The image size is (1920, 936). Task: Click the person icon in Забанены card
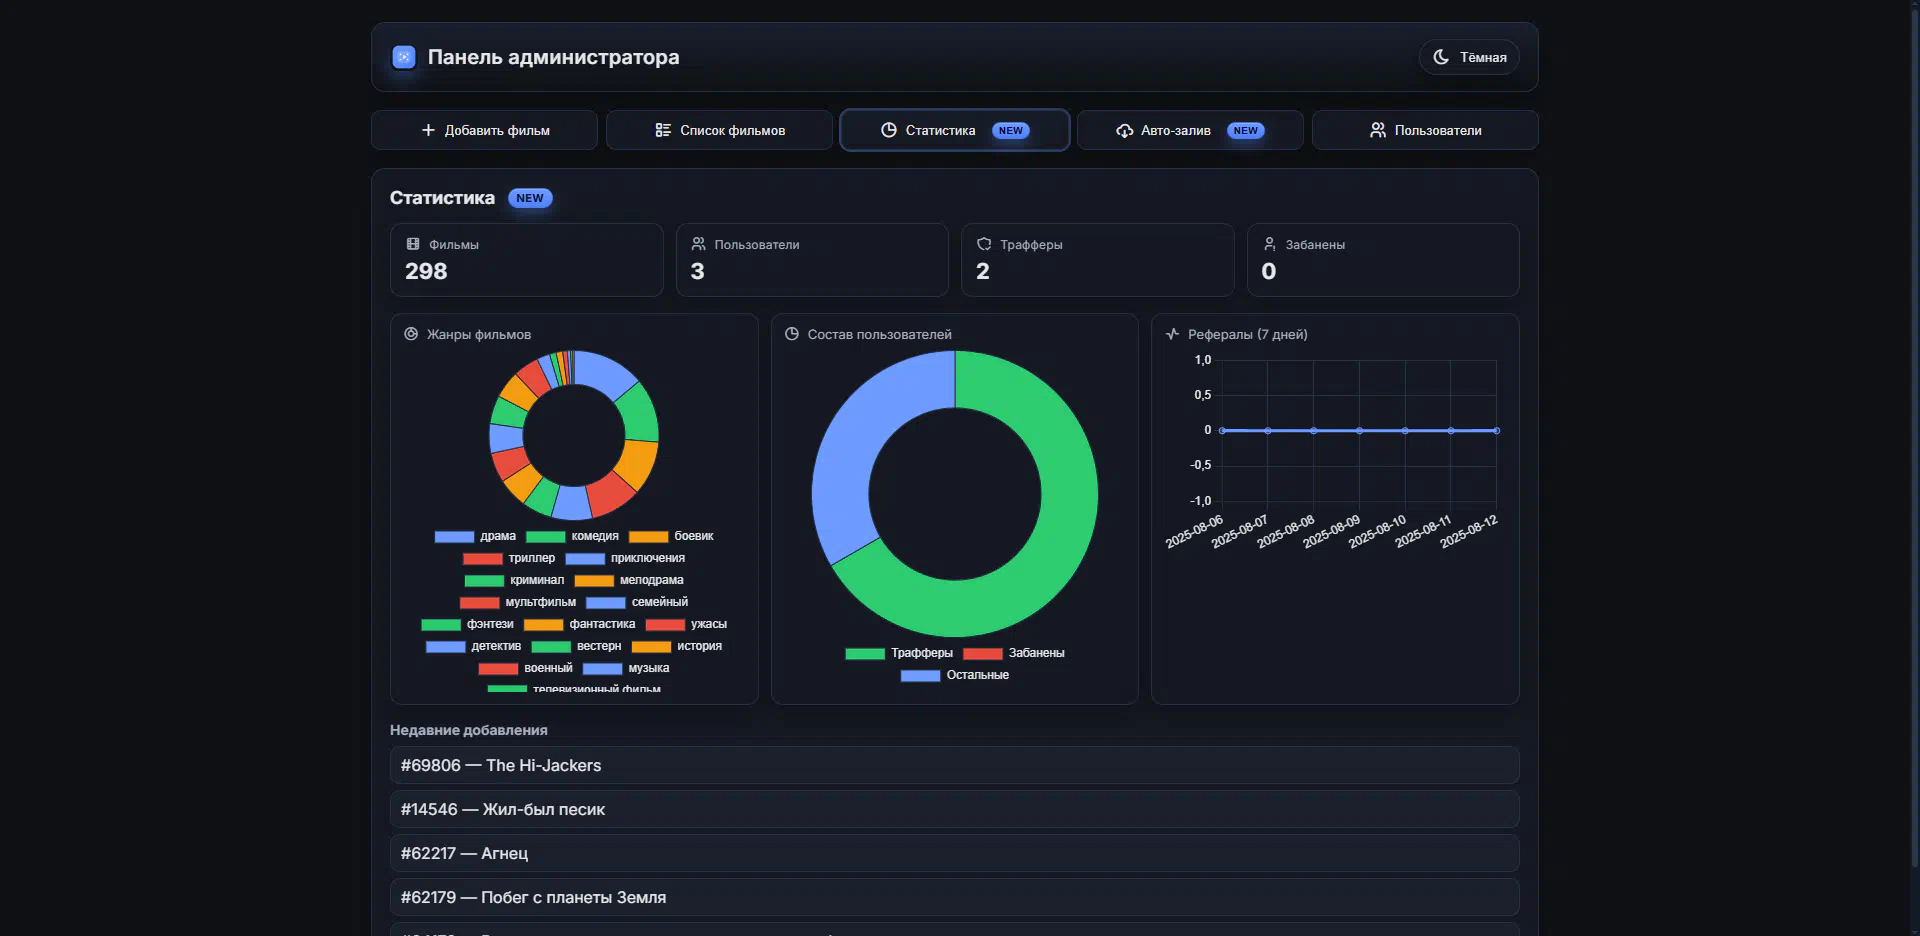[1269, 244]
